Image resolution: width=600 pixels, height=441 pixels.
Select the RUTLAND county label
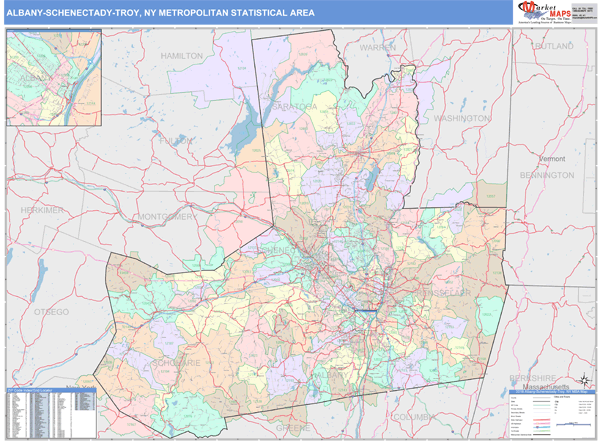(553, 46)
